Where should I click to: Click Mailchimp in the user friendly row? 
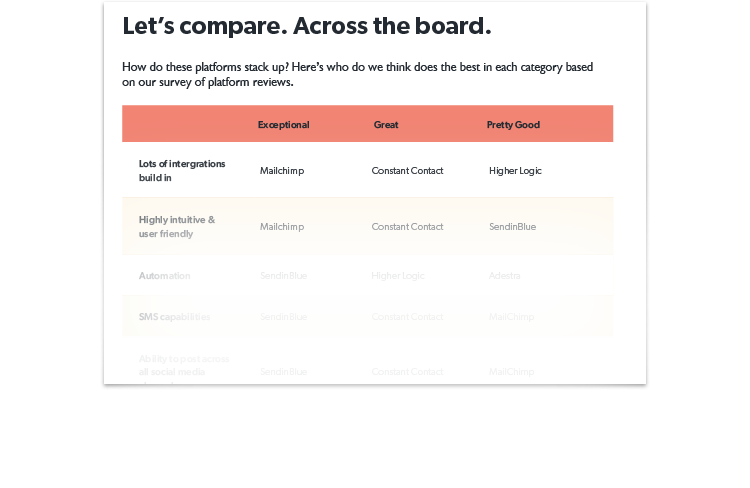pyautogui.click(x=282, y=227)
